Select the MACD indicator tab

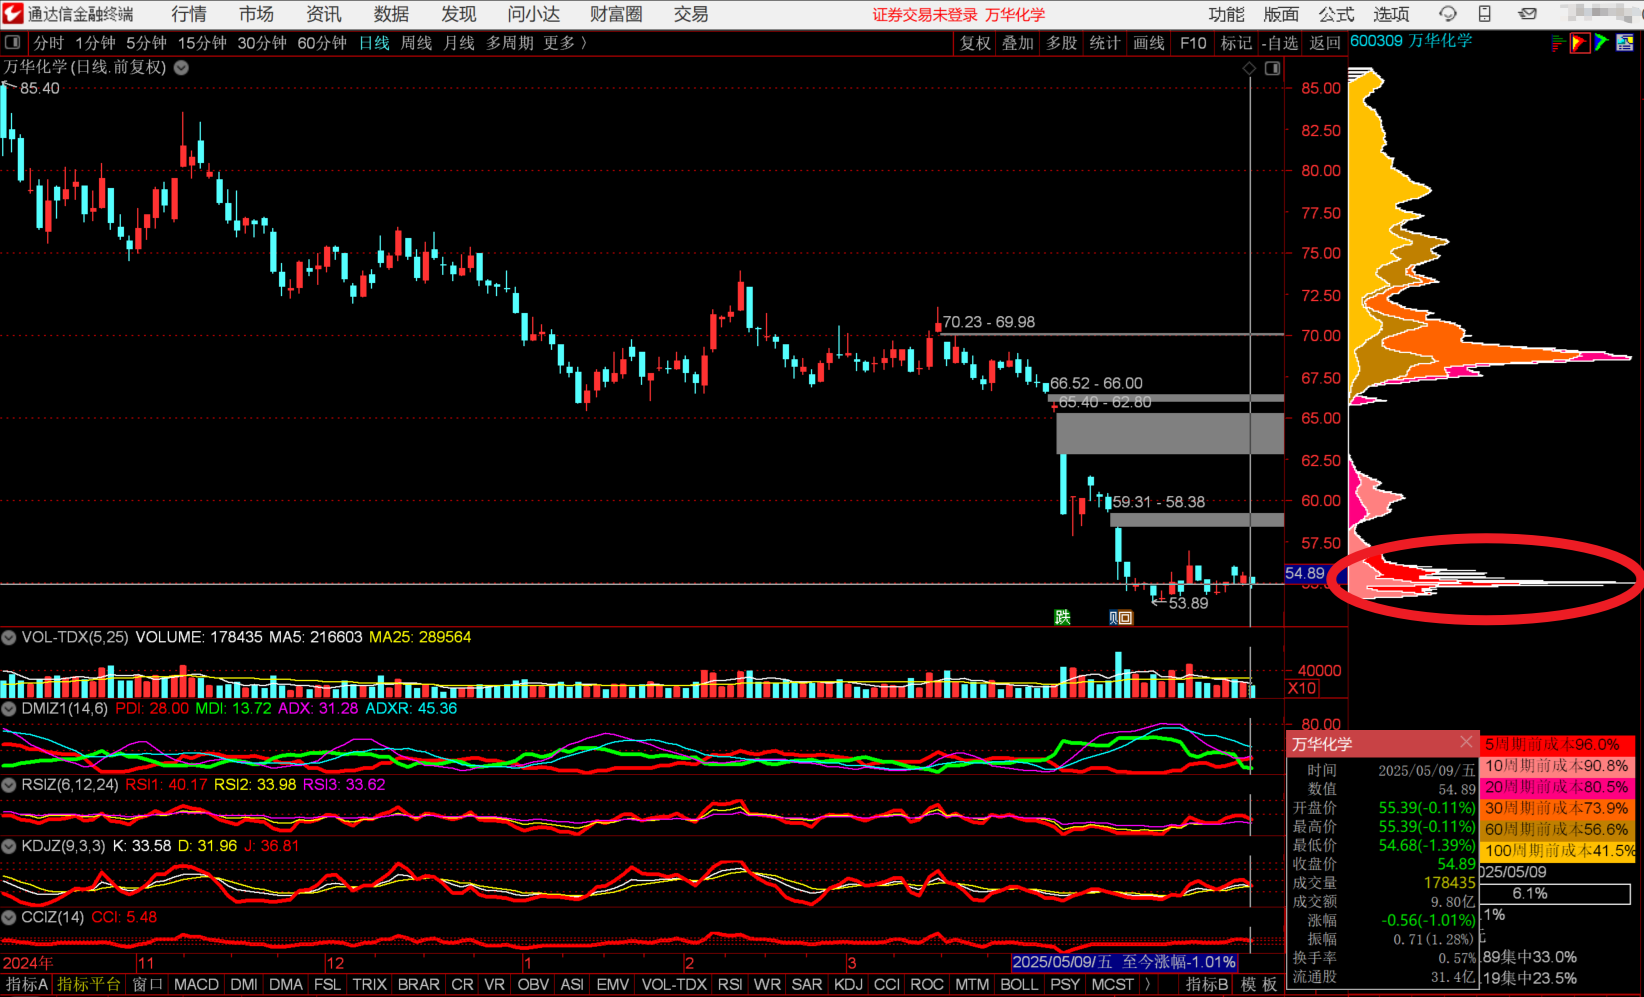[x=196, y=985]
